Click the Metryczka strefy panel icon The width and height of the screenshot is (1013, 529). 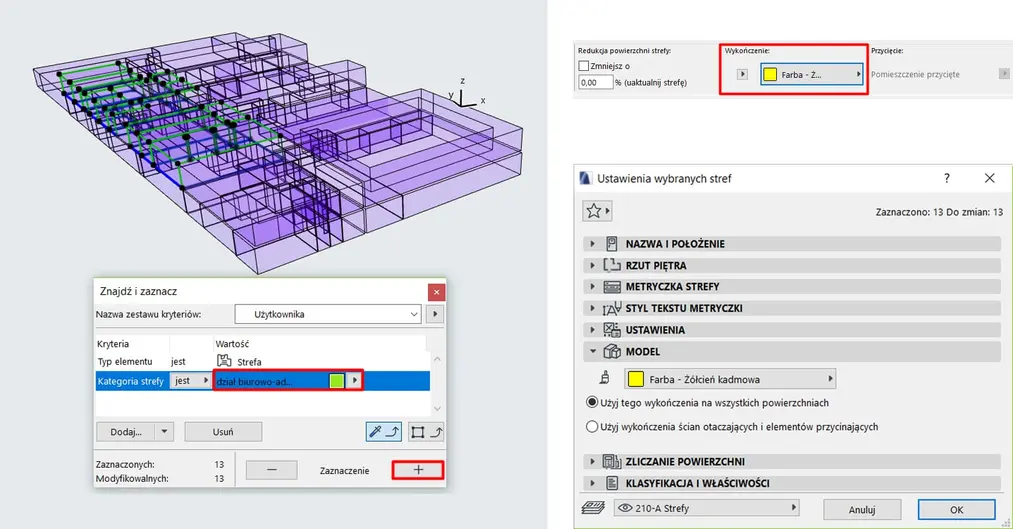[x=612, y=287]
